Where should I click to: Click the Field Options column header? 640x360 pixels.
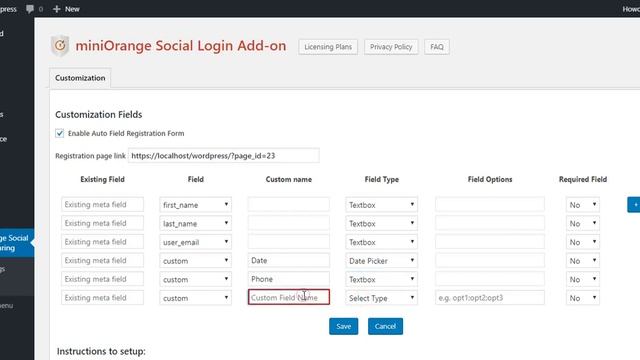[490, 179]
